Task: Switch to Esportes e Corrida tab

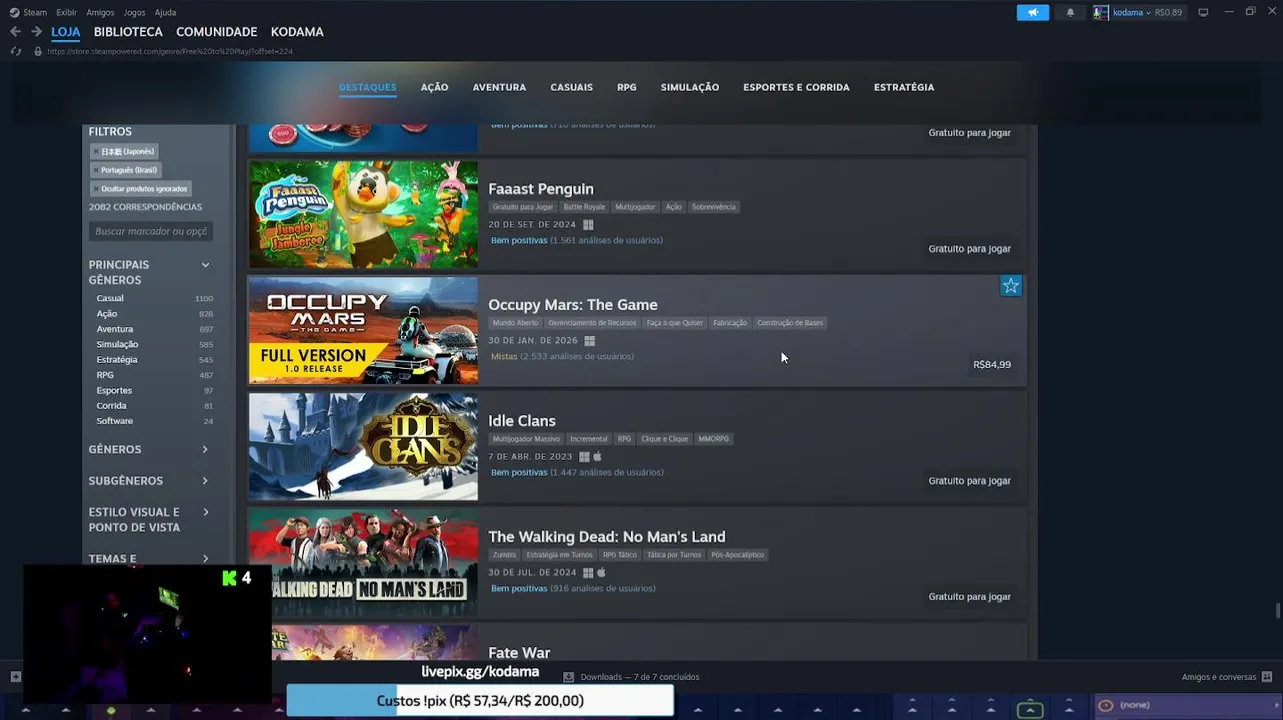Action: click(796, 87)
